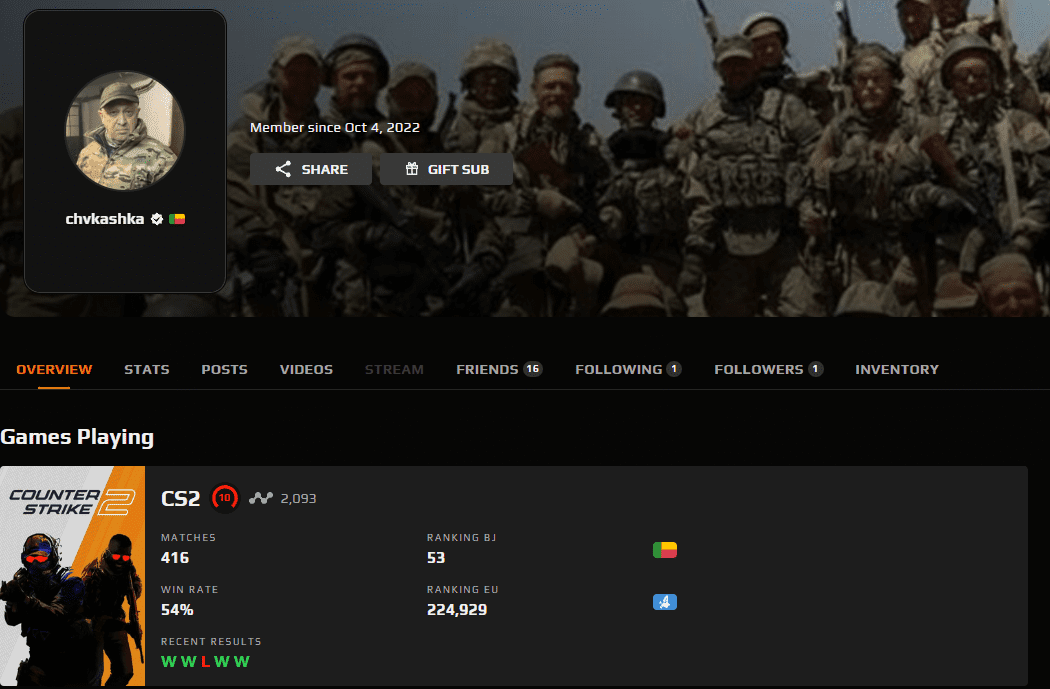The width and height of the screenshot is (1050, 689).
Task: Click the country flag next to username
Action: (x=177, y=219)
